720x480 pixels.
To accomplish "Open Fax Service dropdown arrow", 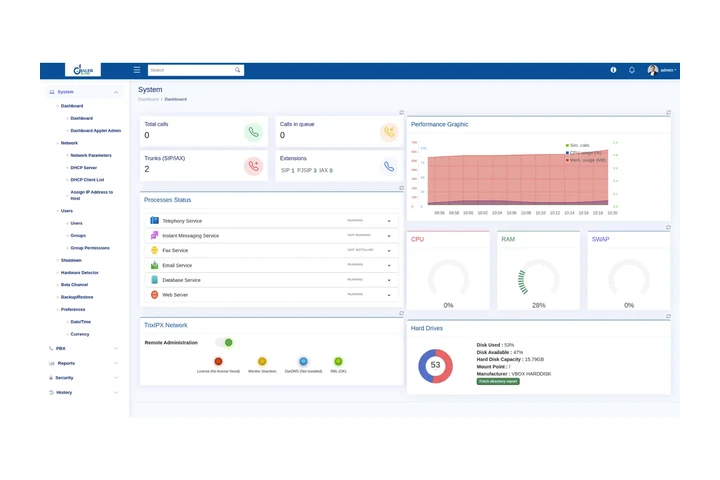I will pyautogui.click(x=388, y=250).
